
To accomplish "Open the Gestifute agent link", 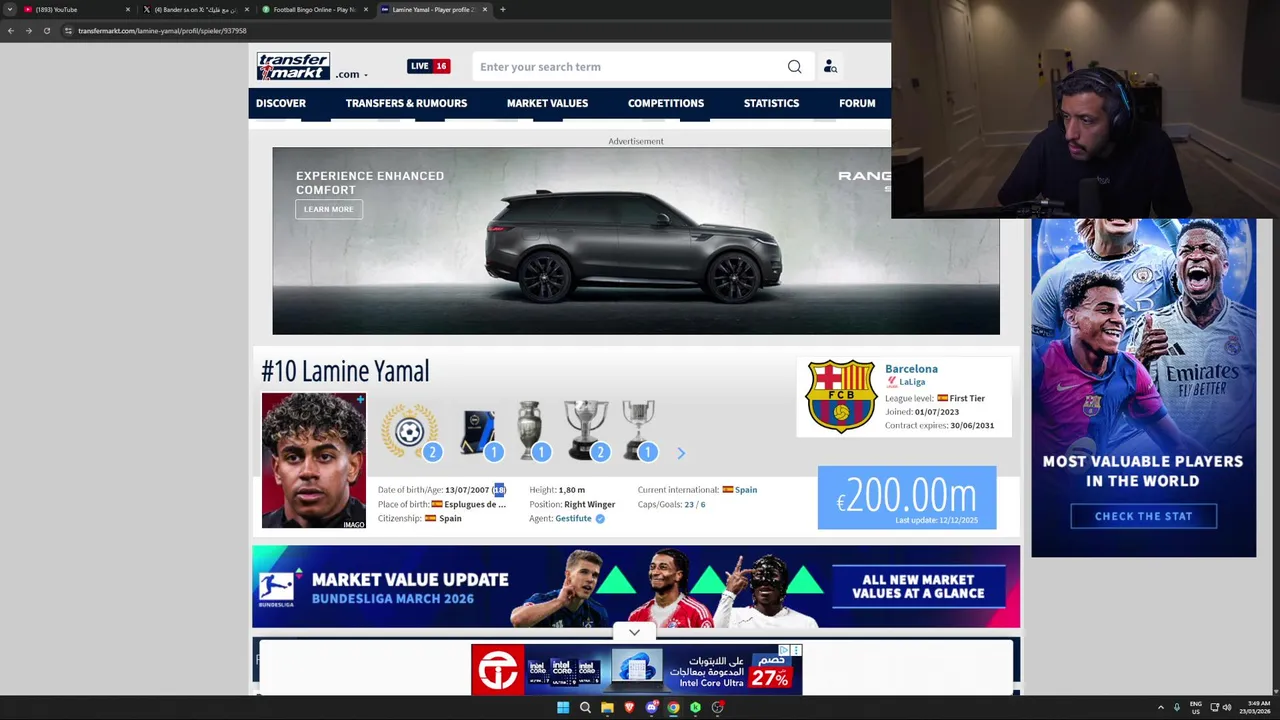I will [573, 518].
